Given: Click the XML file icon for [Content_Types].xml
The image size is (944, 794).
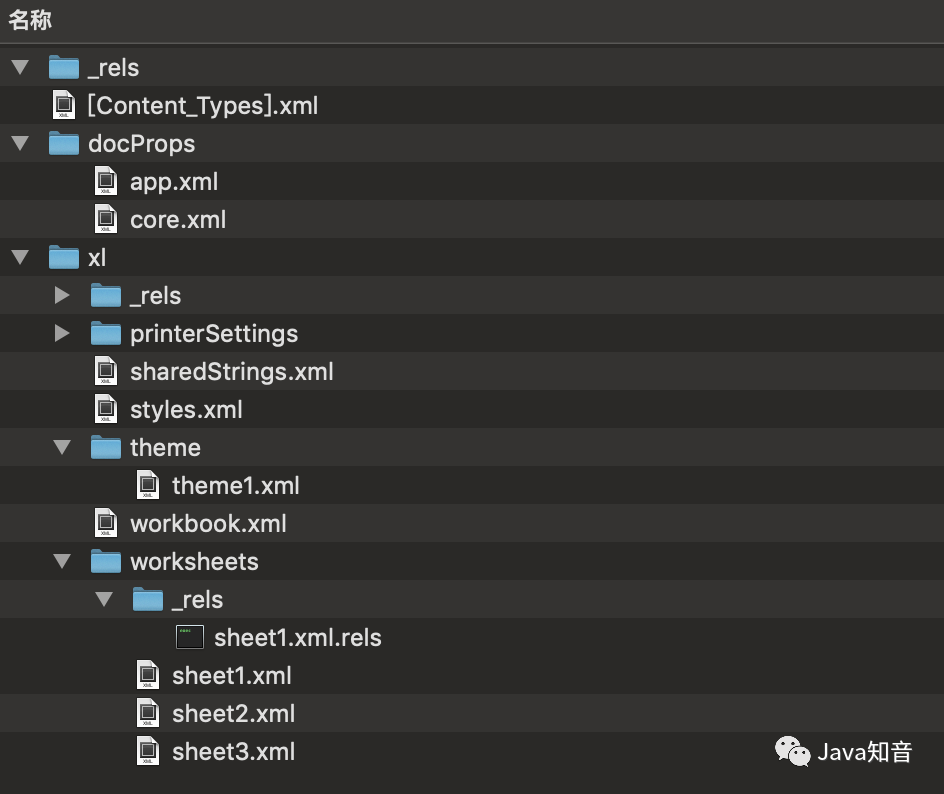Looking at the screenshot, I should (64, 106).
